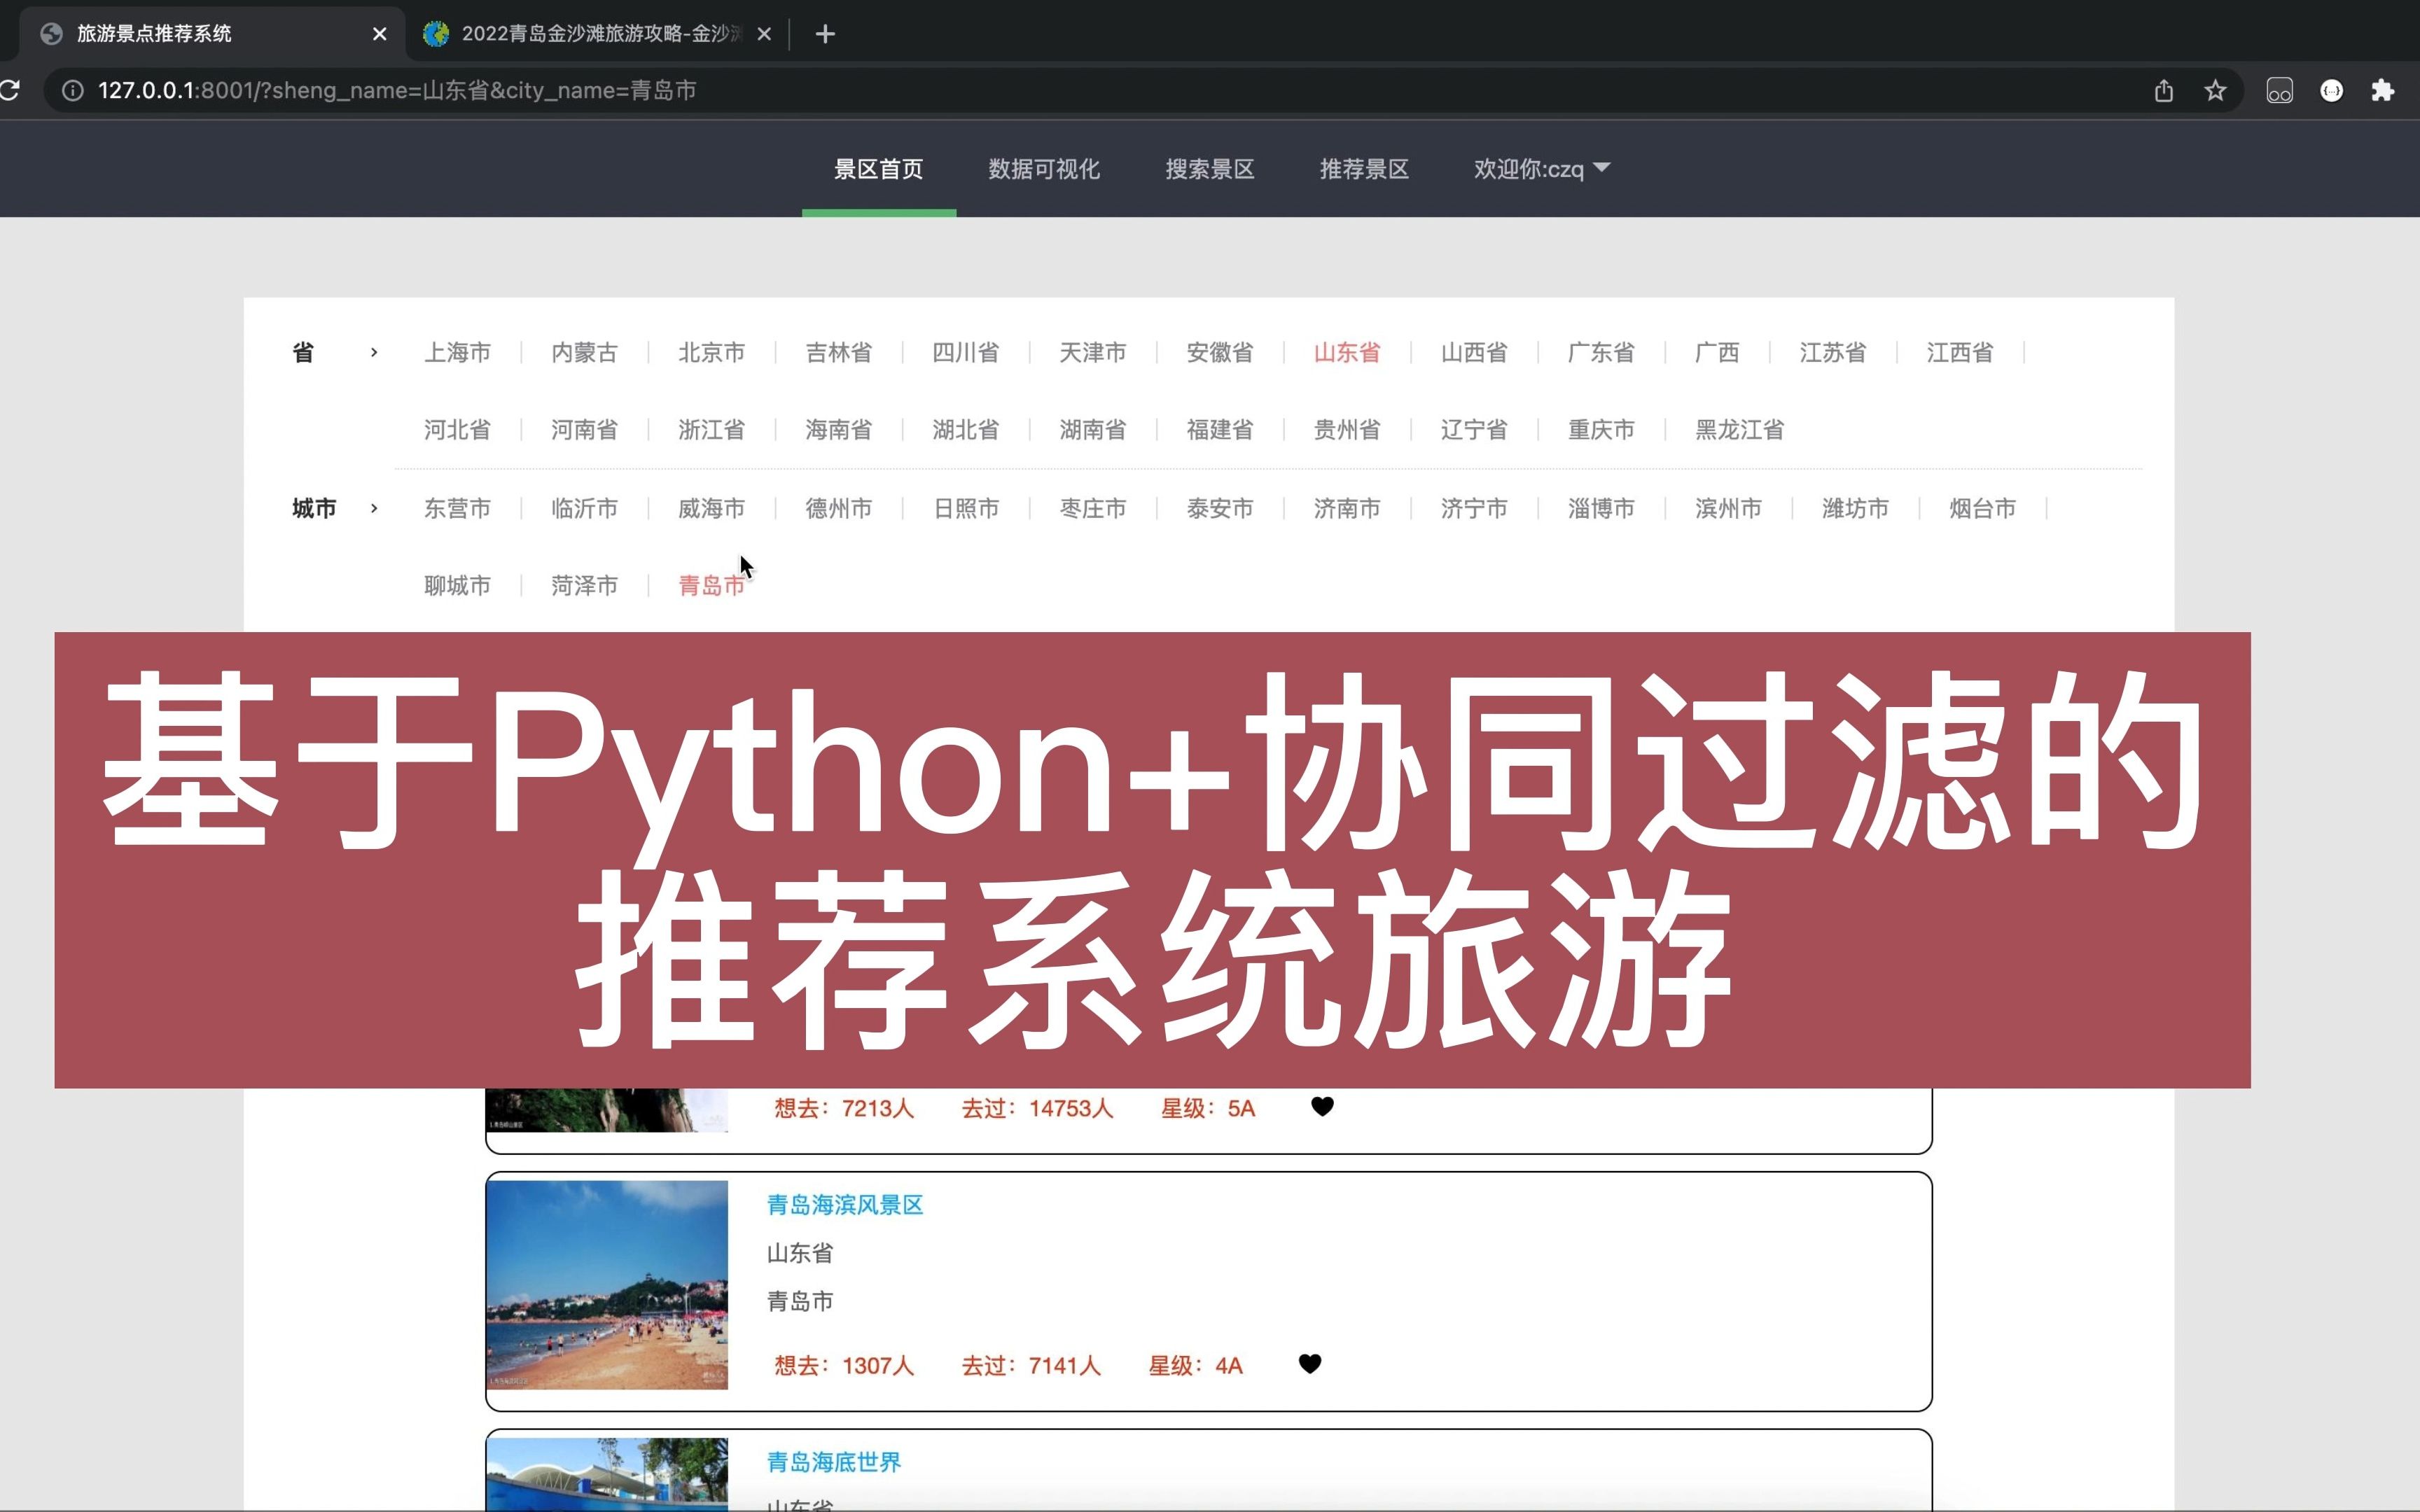2420x1512 pixels.
Task: Click the 景区首页 tab
Action: point(878,169)
